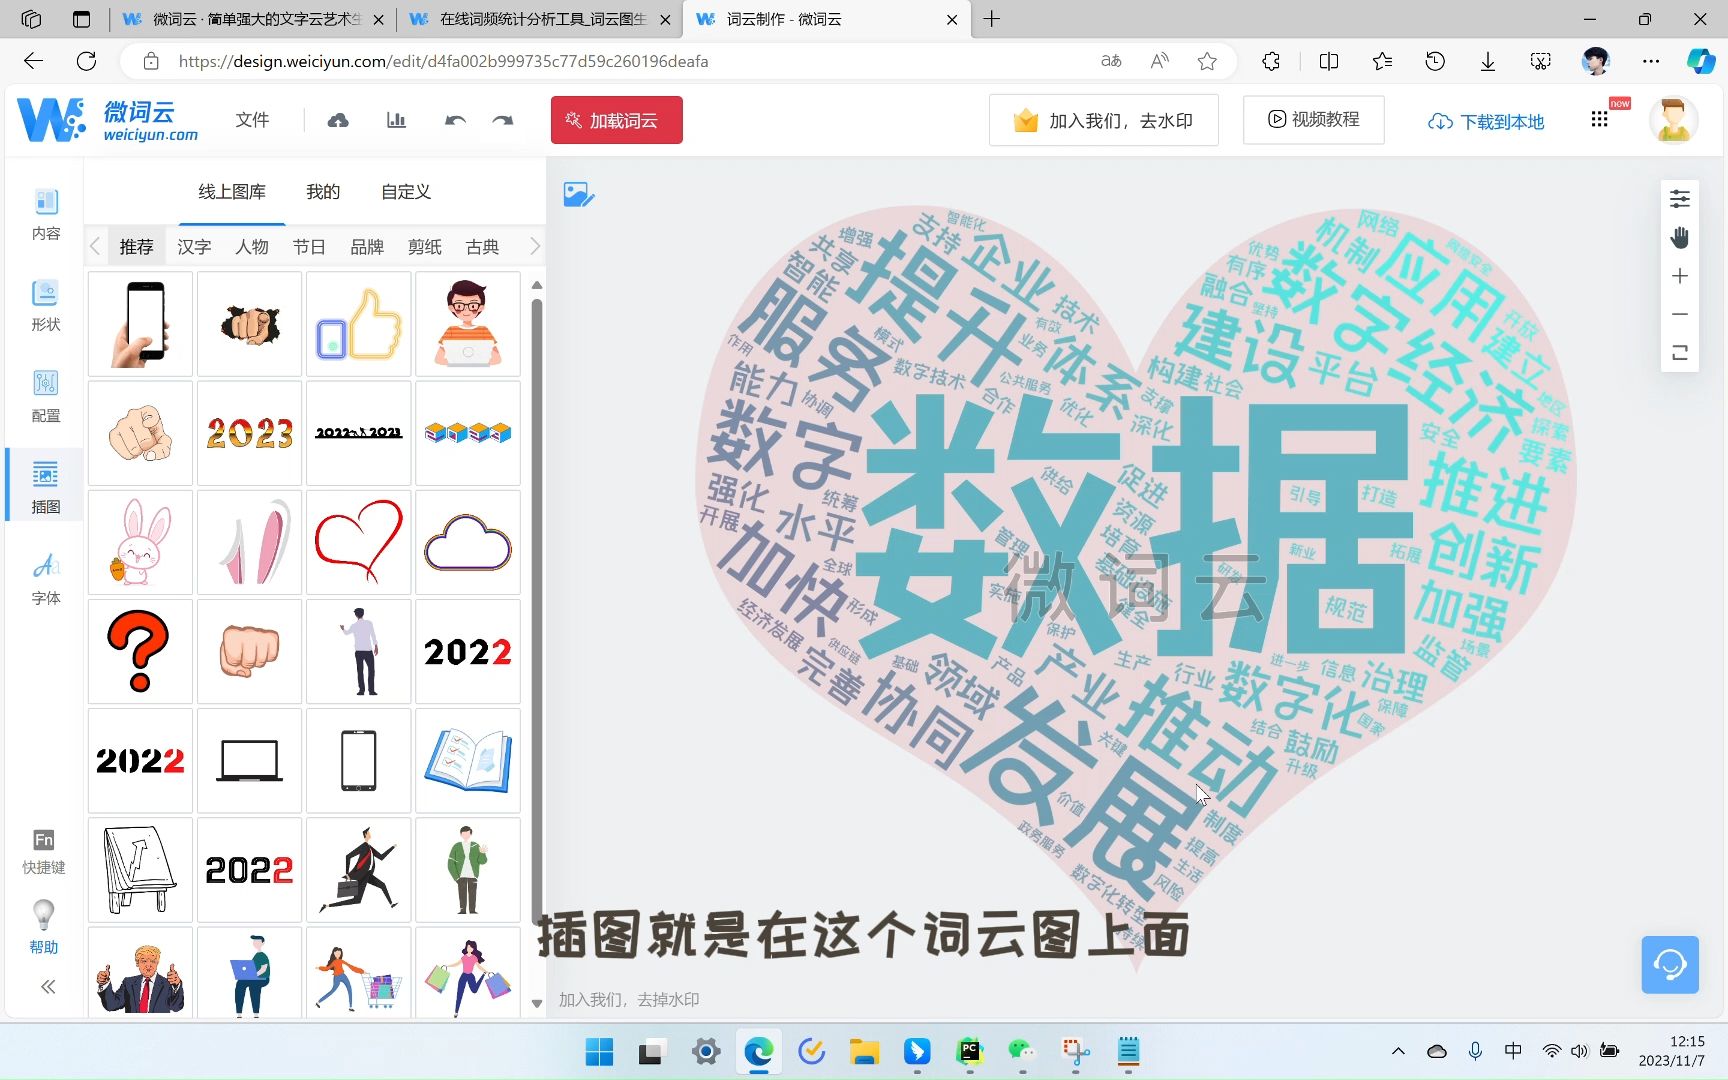Select the 汉字 category
This screenshot has width=1728, height=1080.
pos(194,247)
